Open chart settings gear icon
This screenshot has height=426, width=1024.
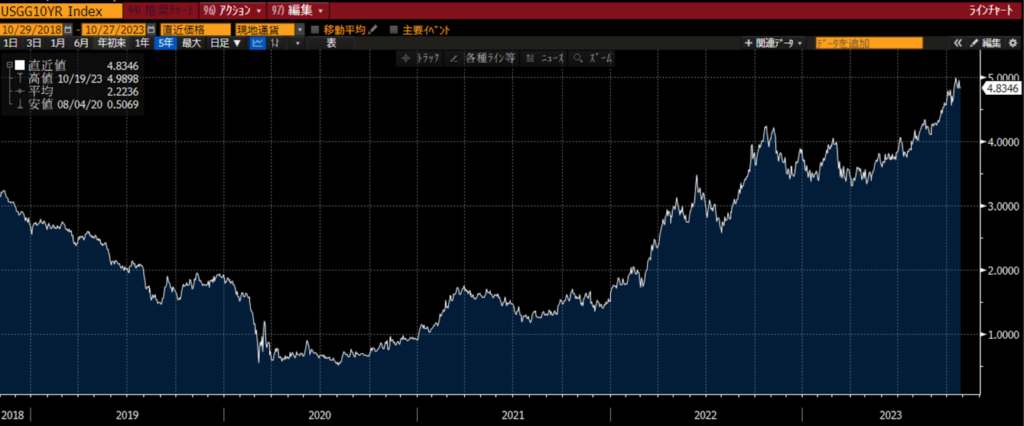[x=1012, y=43]
